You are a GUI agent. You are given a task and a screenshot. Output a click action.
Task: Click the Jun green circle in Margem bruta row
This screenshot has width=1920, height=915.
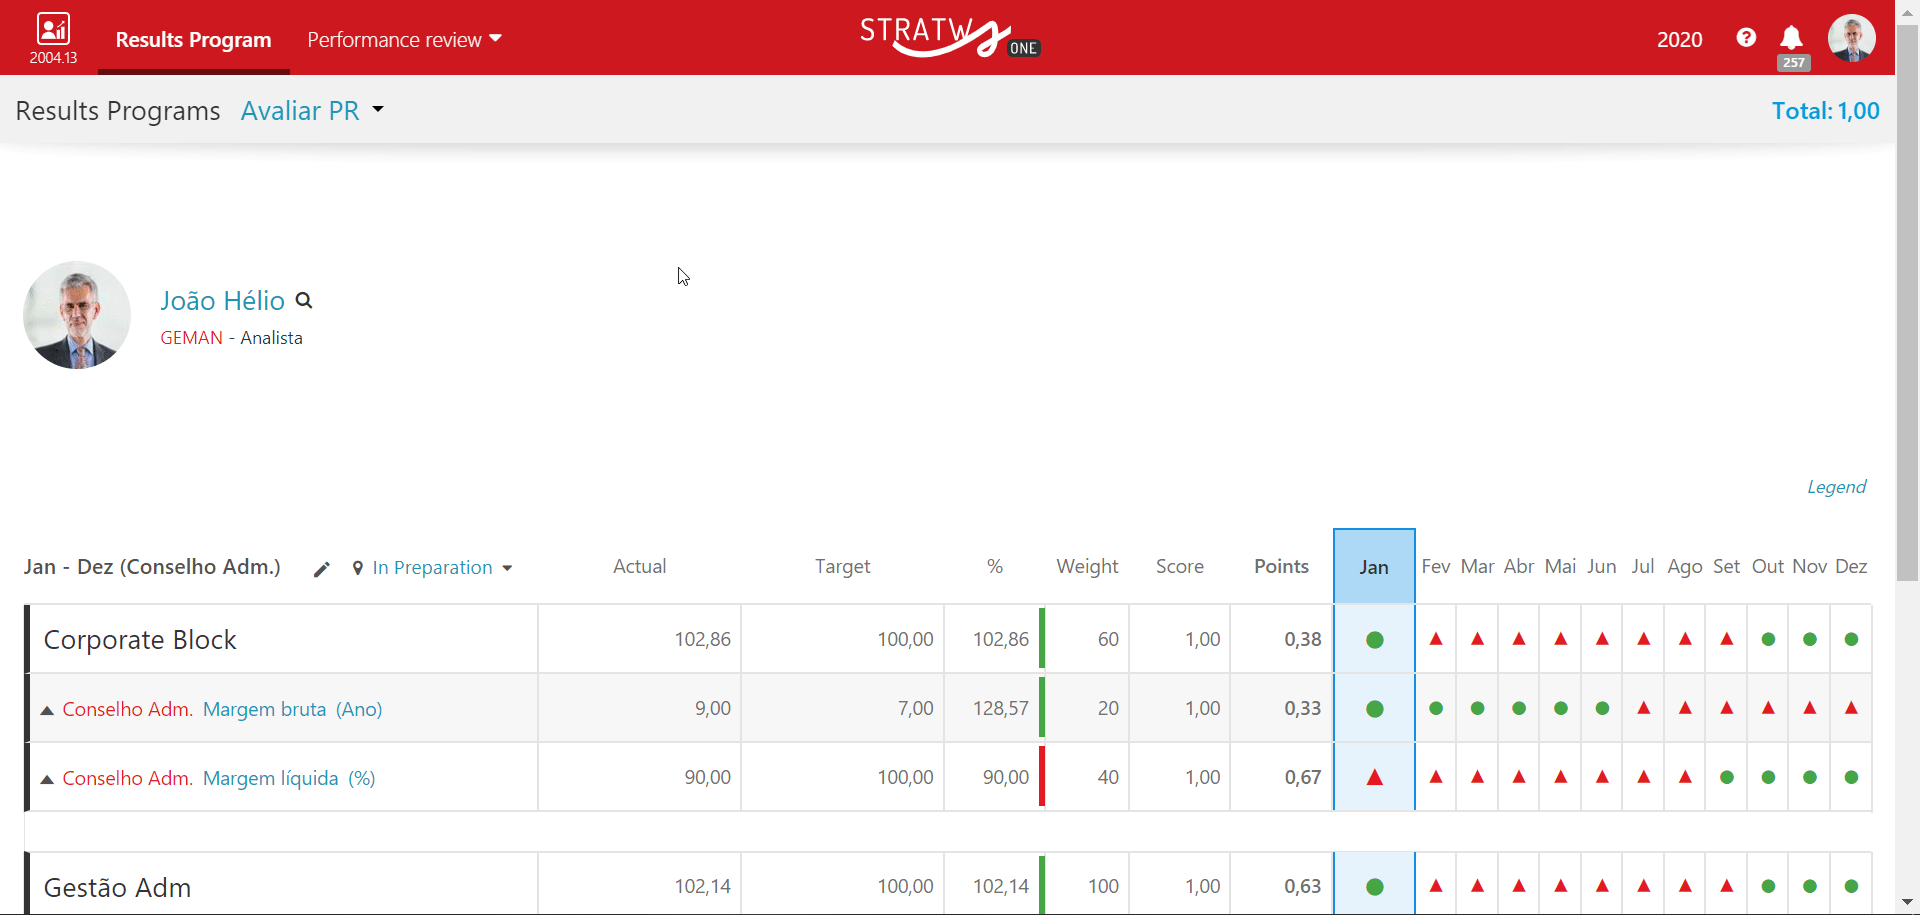point(1602,708)
